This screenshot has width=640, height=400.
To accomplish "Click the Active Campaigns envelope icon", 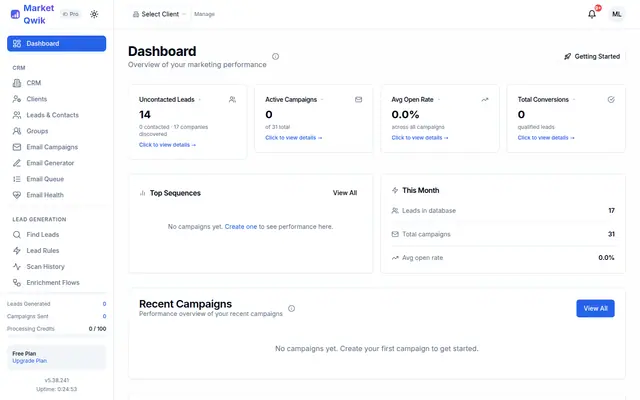I will pyautogui.click(x=358, y=100).
